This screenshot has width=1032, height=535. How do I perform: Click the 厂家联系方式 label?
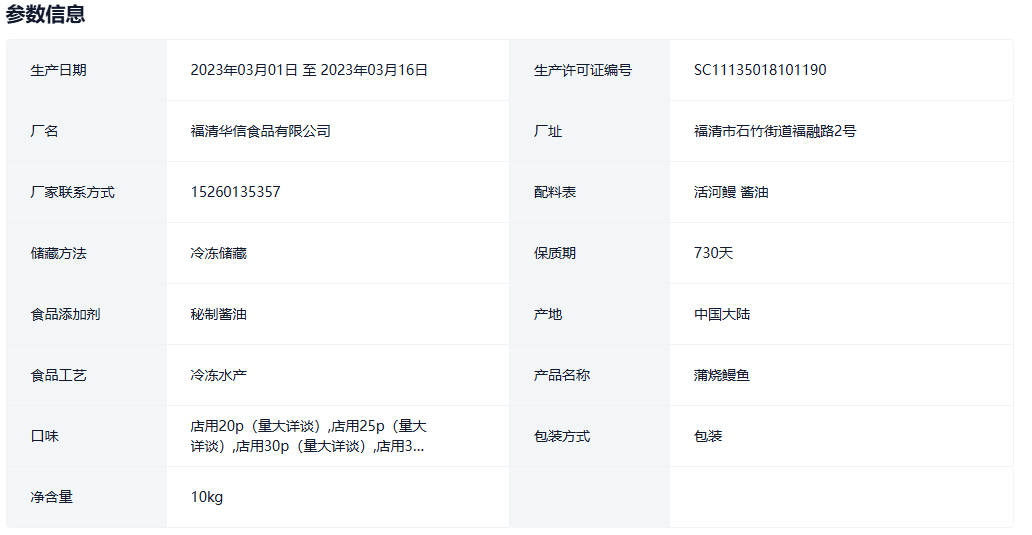[73, 192]
